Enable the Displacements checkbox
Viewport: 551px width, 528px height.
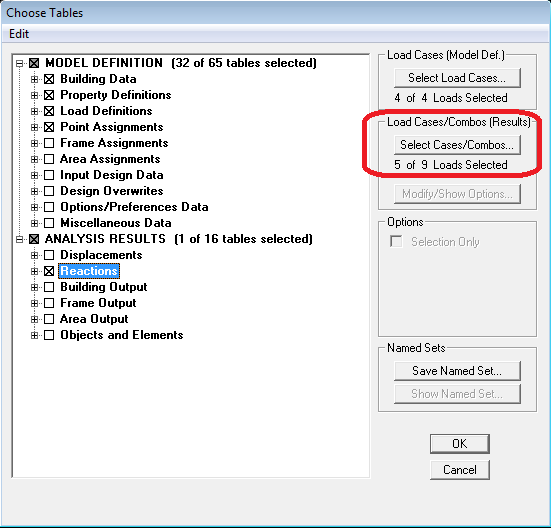[49, 255]
